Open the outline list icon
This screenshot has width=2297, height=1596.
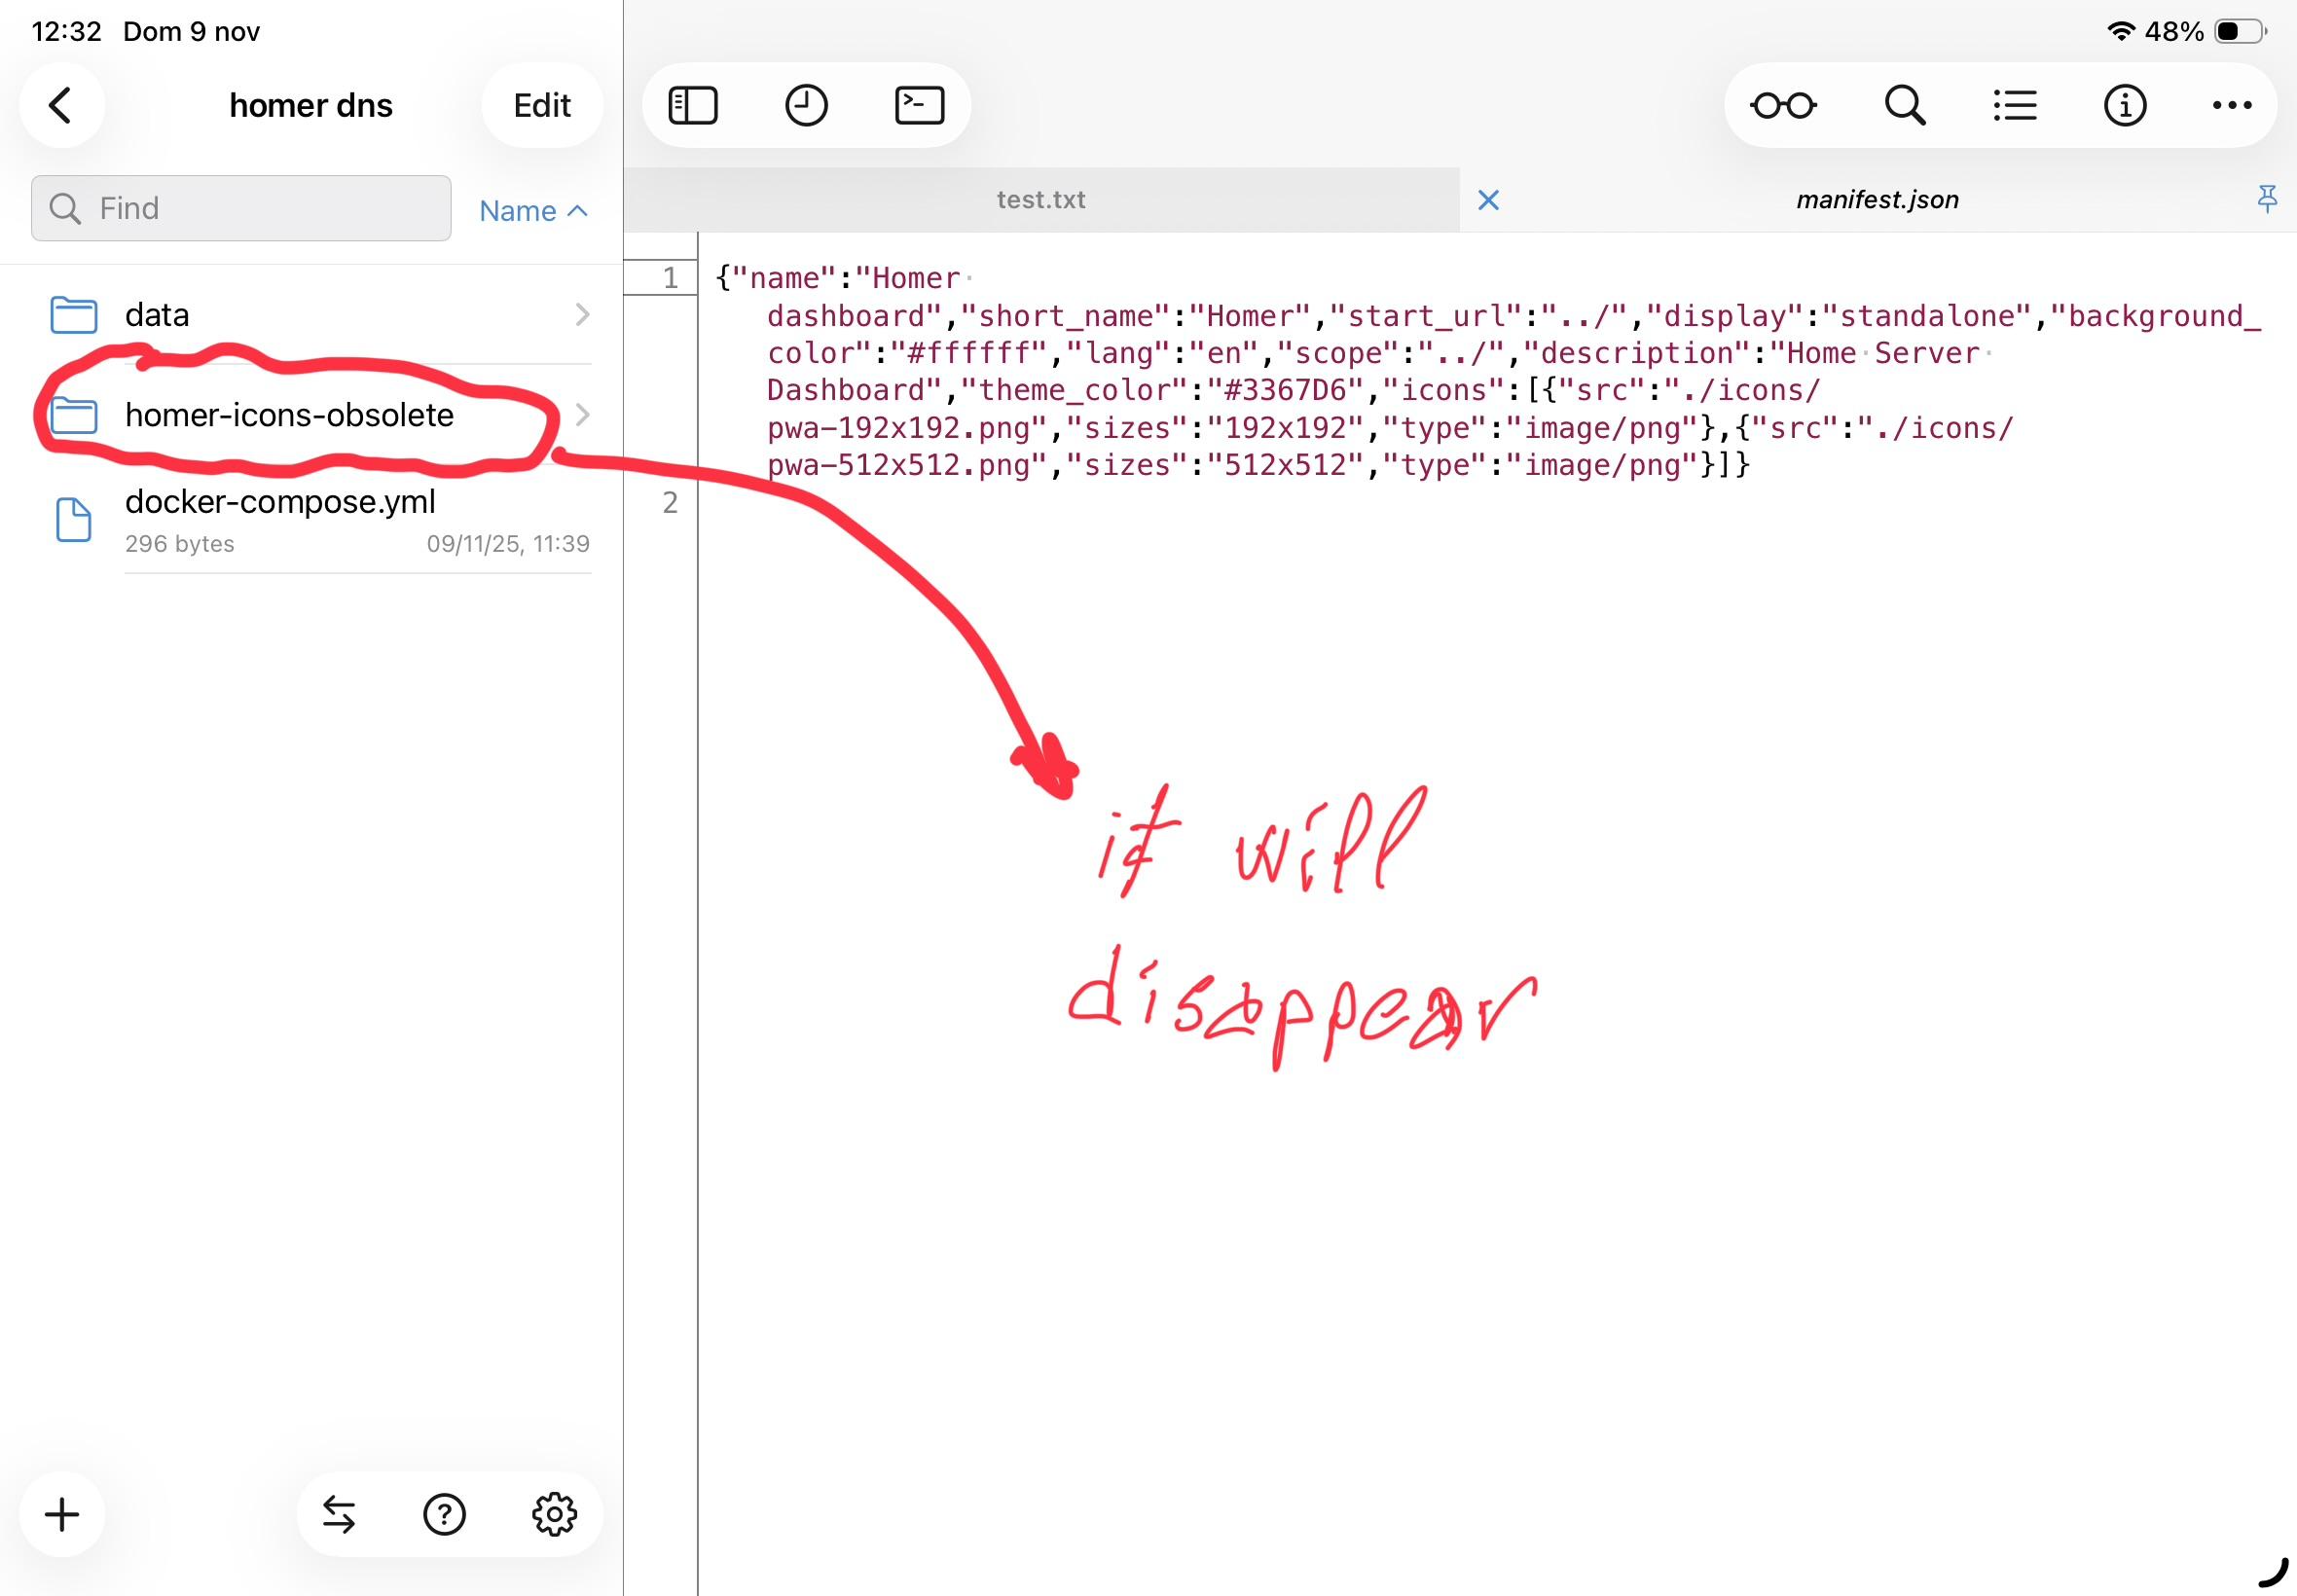tap(2014, 105)
